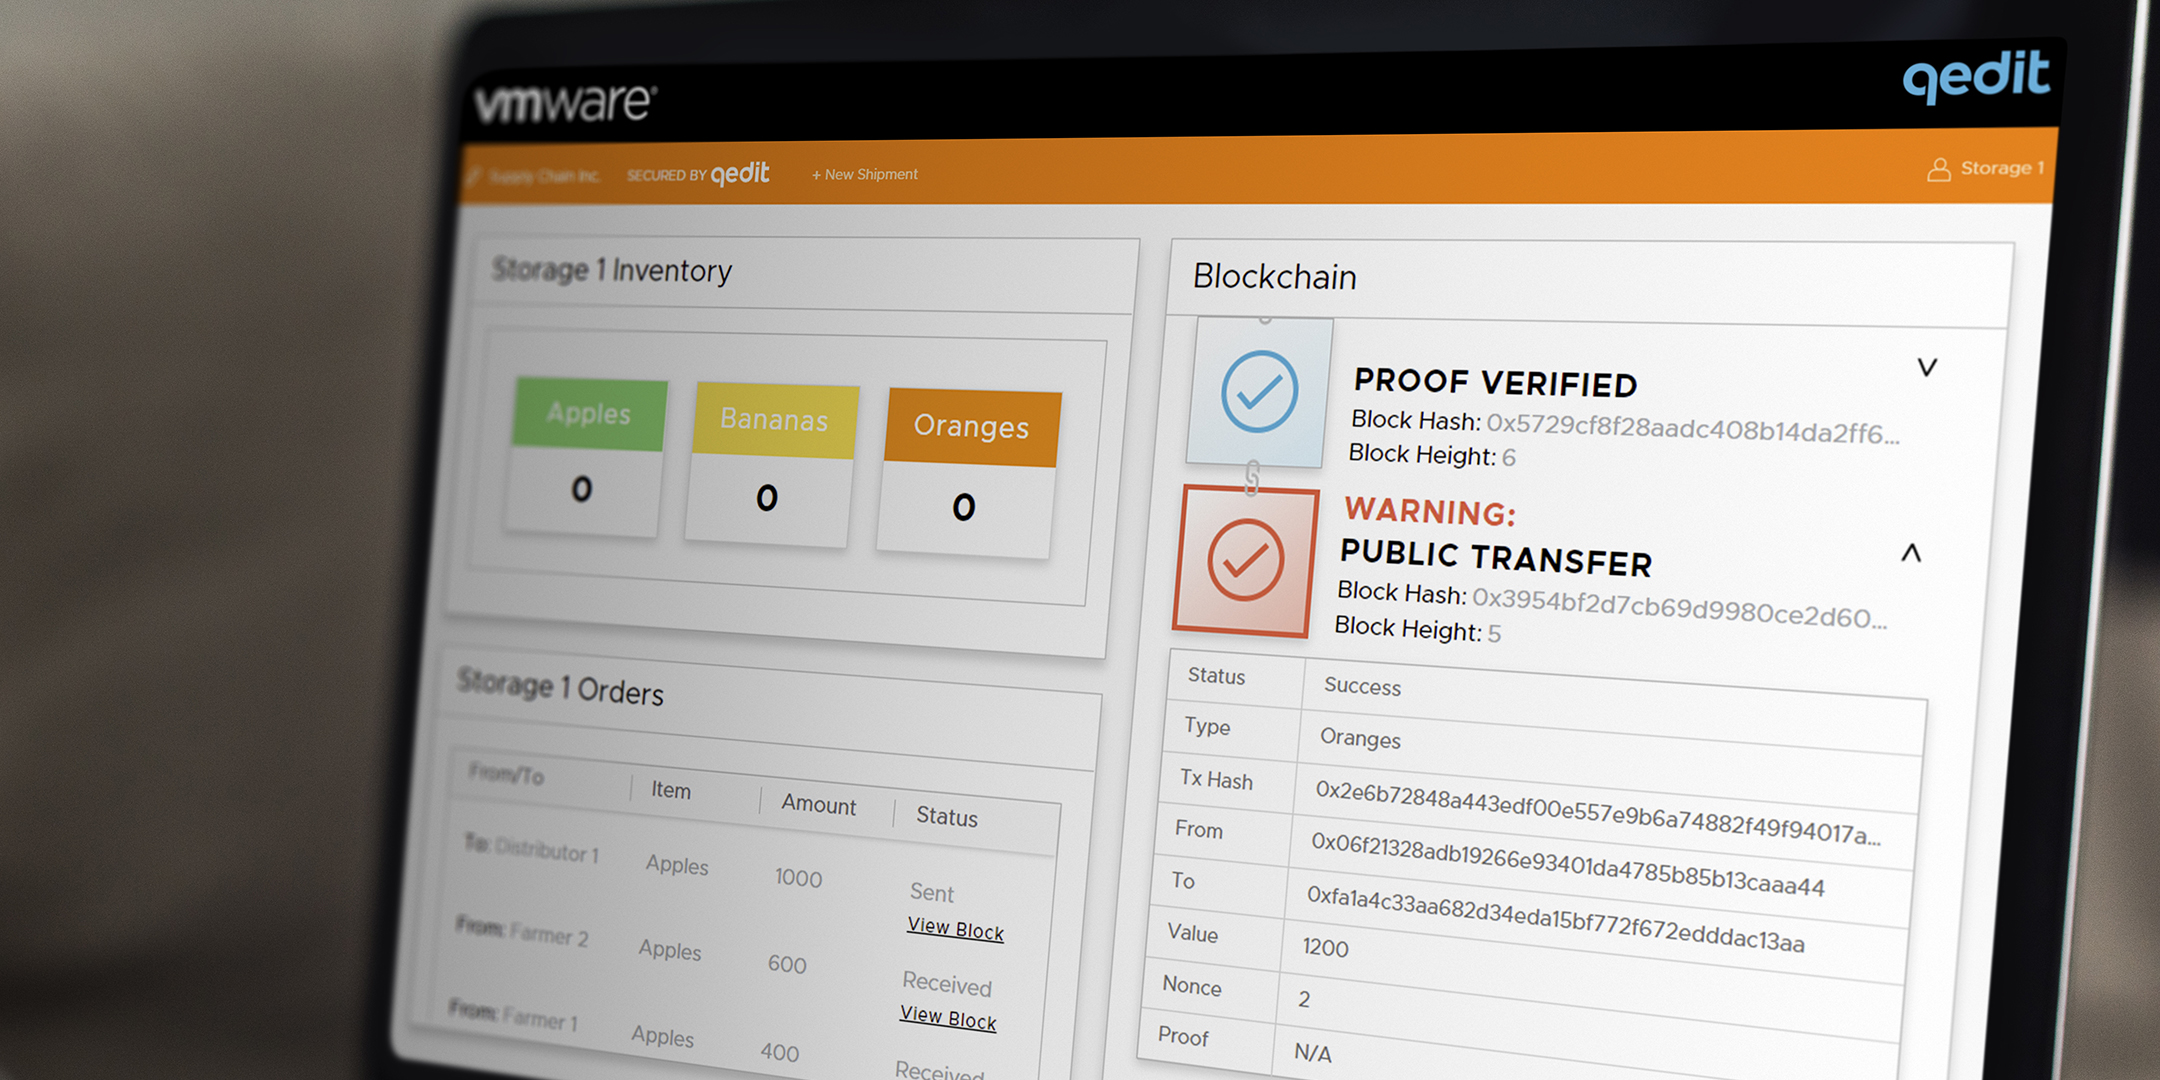Screen dimensions: 2160x1080
Task: Click the Amount column header in Orders
Action: coord(819,805)
